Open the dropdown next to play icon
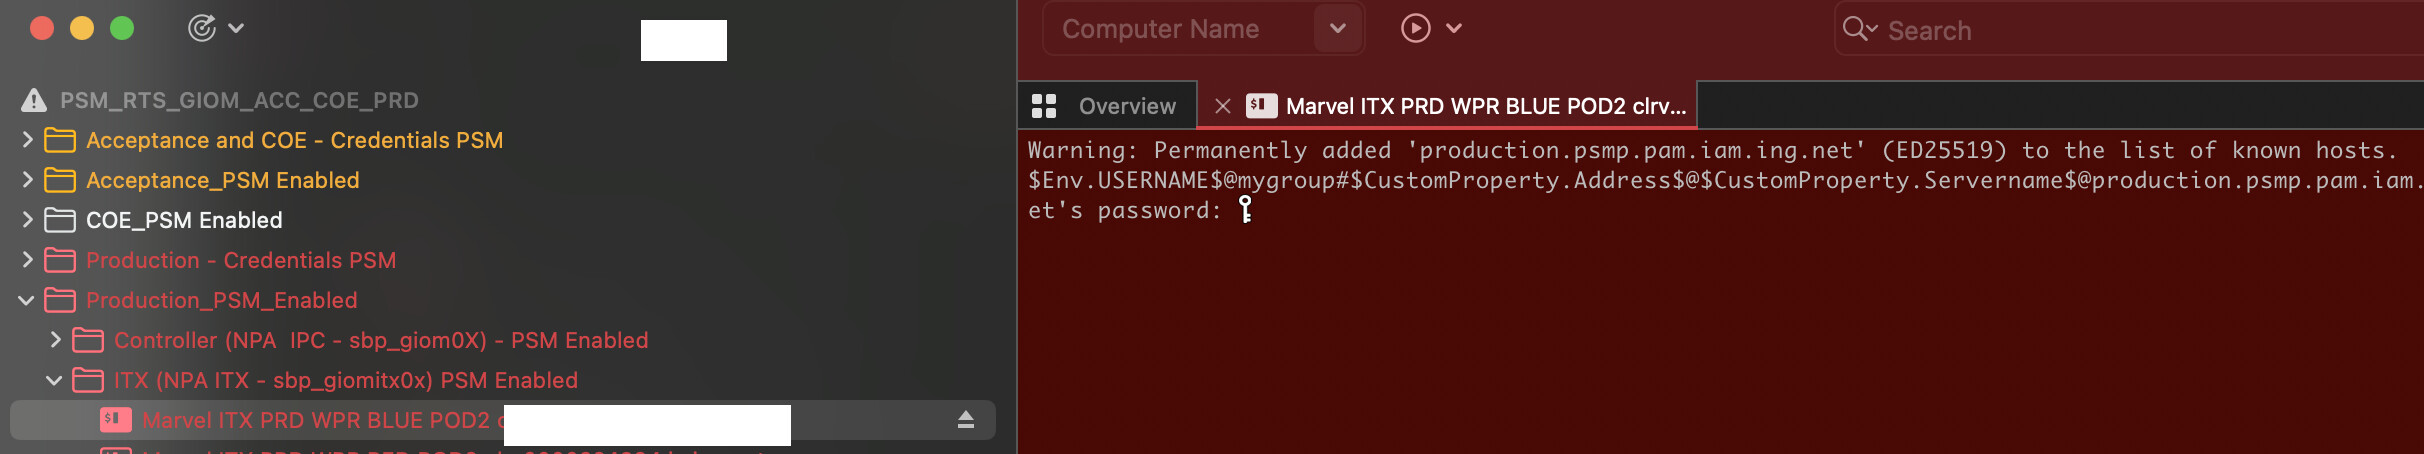 pyautogui.click(x=1454, y=28)
